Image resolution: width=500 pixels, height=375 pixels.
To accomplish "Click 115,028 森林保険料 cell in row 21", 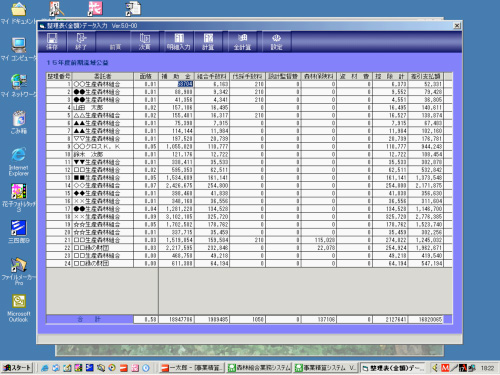I will 319,240.
